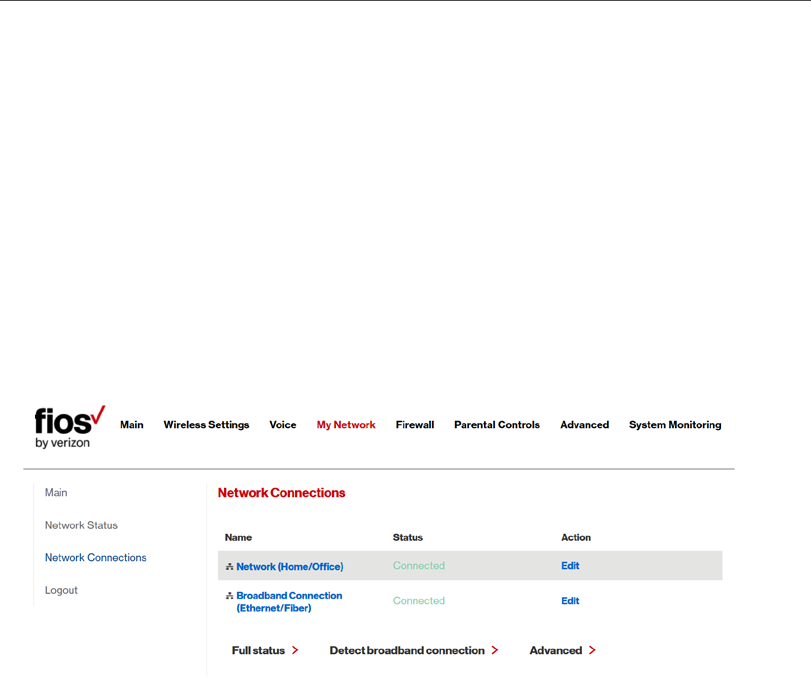811x686 pixels.
Task: Select Main in the left sidebar
Action: 56,493
